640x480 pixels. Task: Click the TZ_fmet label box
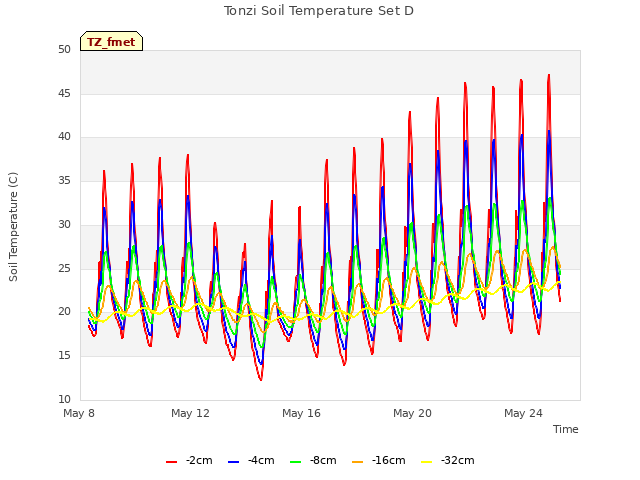(111, 41)
